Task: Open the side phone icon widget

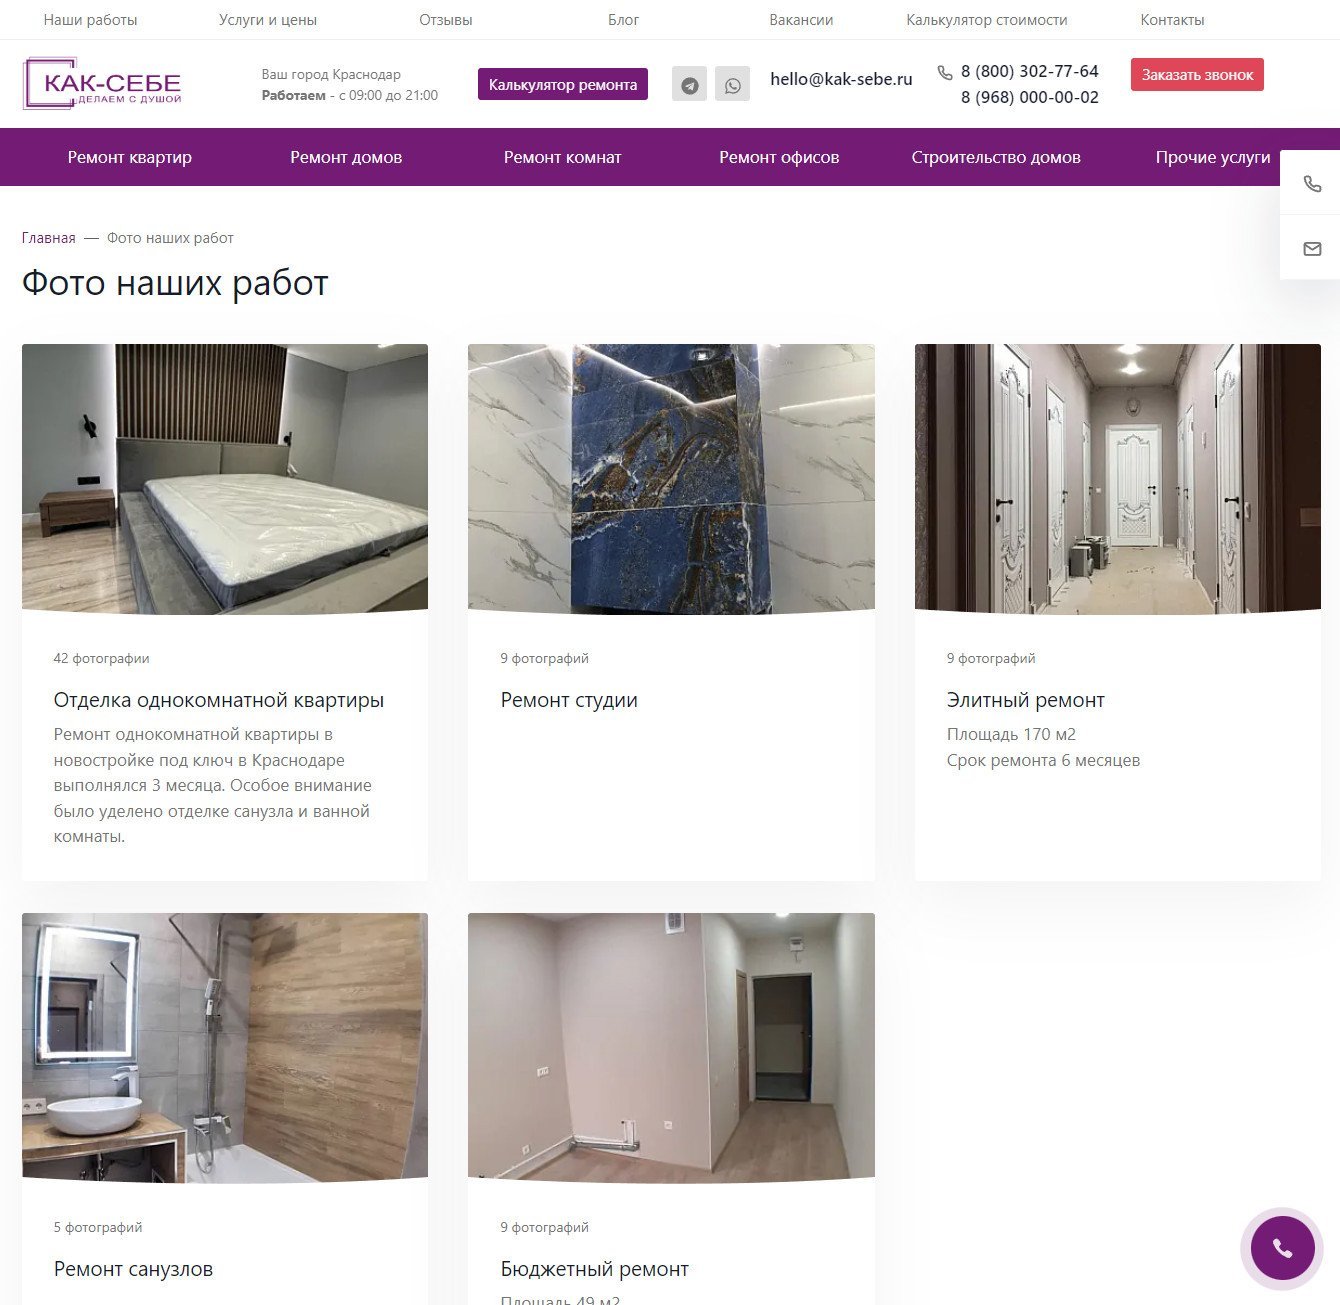Action: tap(1312, 183)
